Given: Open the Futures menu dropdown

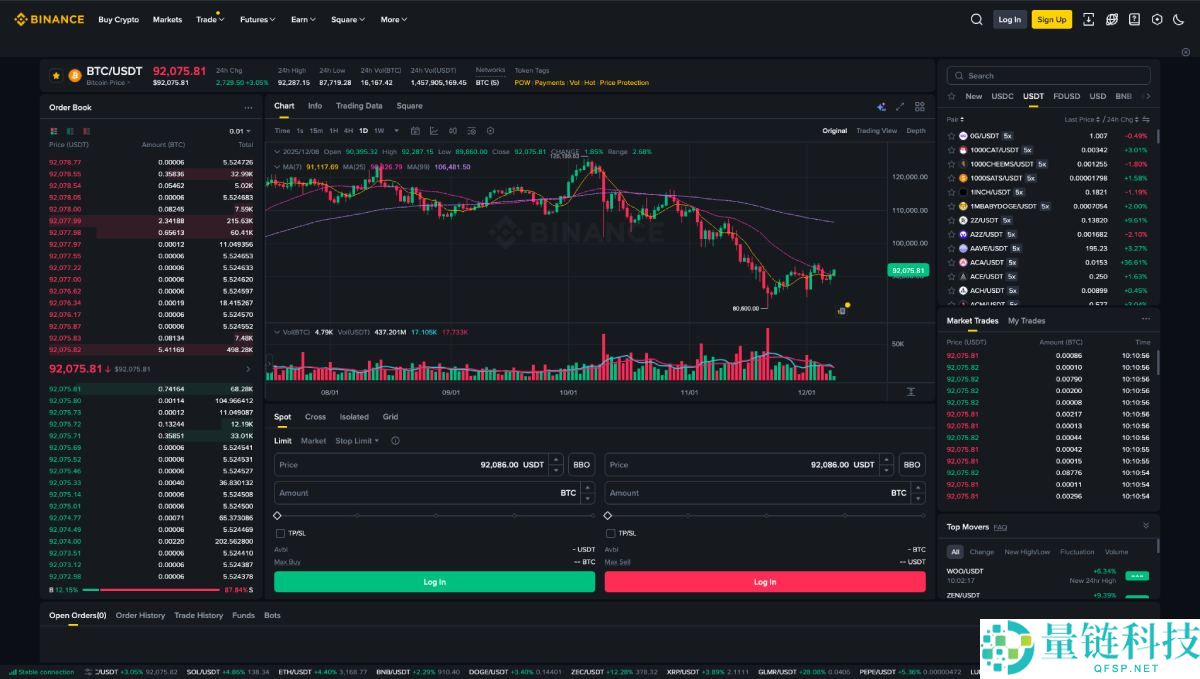Looking at the screenshot, I should point(259,19).
